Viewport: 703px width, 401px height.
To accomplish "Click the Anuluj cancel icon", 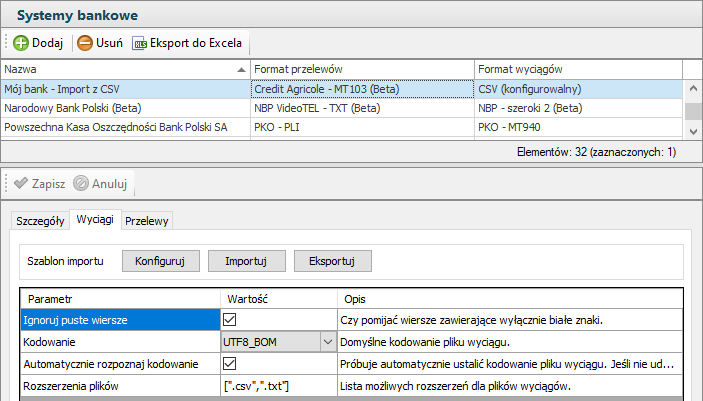I will (81, 184).
